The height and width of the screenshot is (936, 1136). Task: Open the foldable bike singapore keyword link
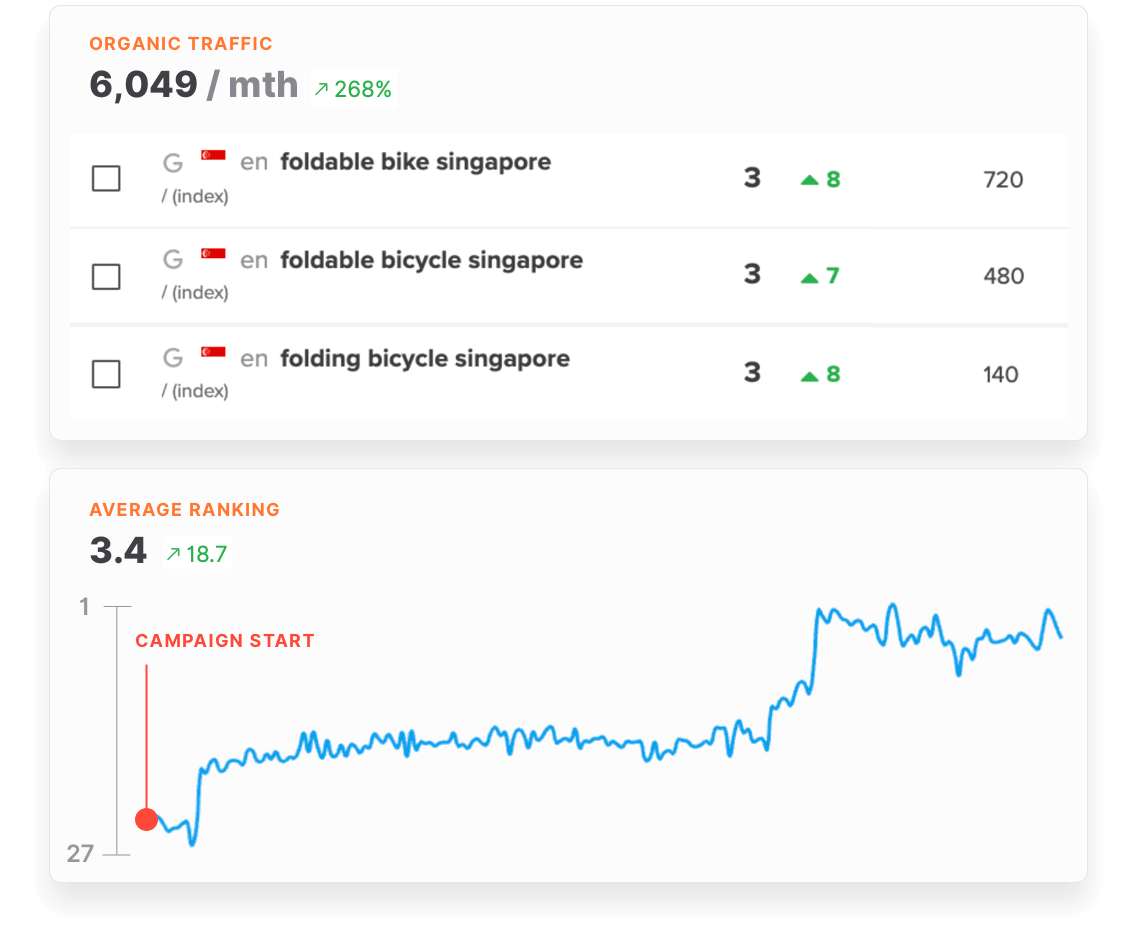point(416,161)
